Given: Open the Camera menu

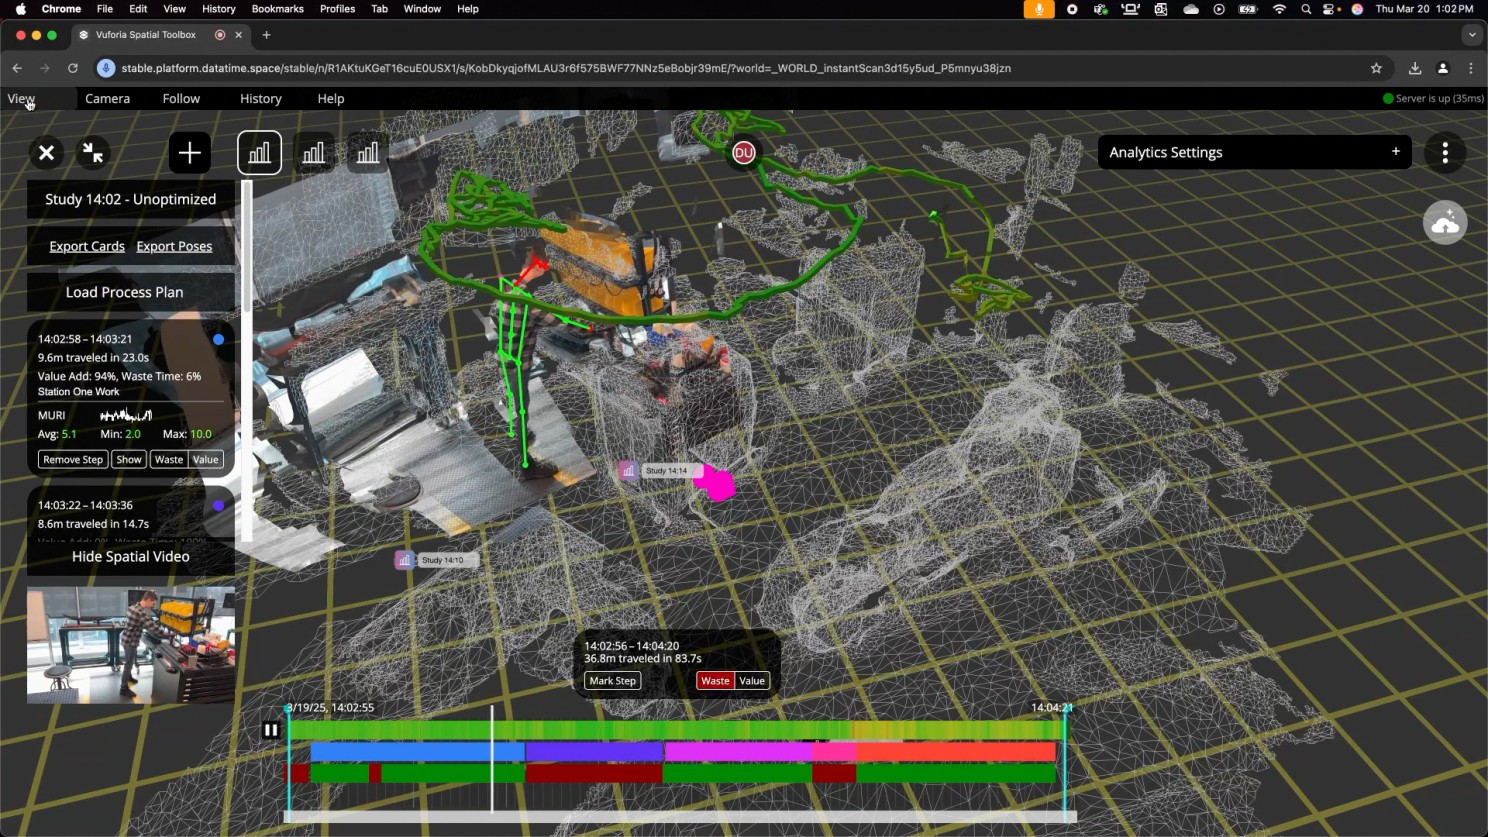Looking at the screenshot, I should [107, 99].
